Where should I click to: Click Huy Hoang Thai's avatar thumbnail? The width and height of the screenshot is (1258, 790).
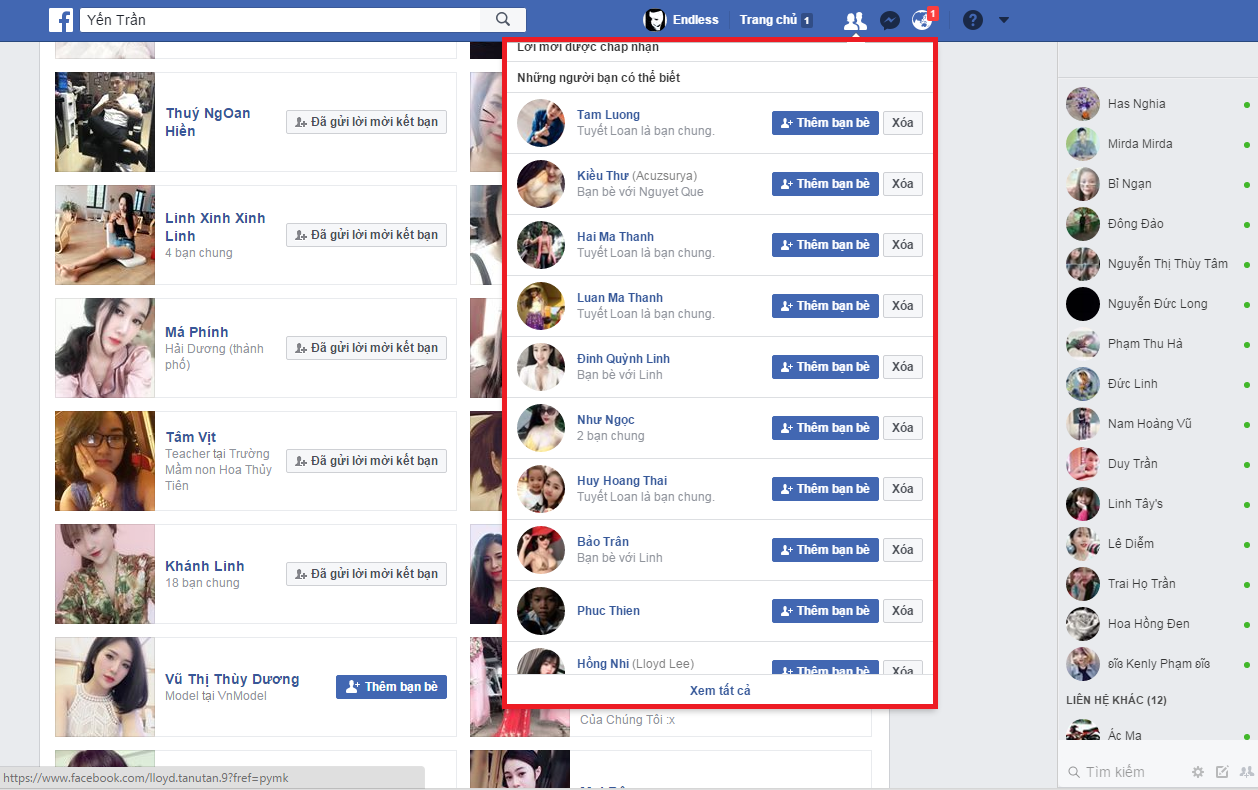(x=541, y=489)
